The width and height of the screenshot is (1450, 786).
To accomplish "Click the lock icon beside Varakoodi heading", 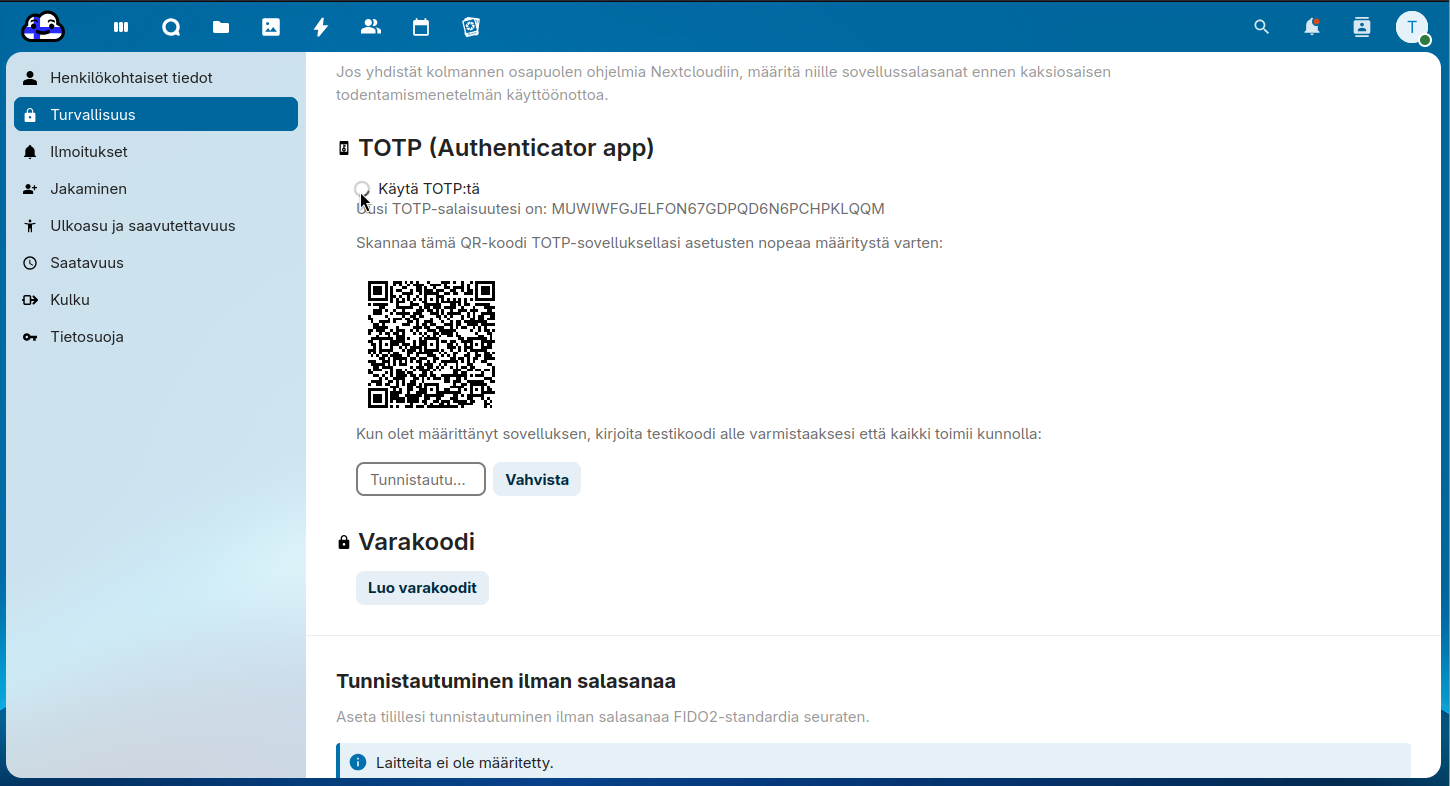I will tap(344, 542).
